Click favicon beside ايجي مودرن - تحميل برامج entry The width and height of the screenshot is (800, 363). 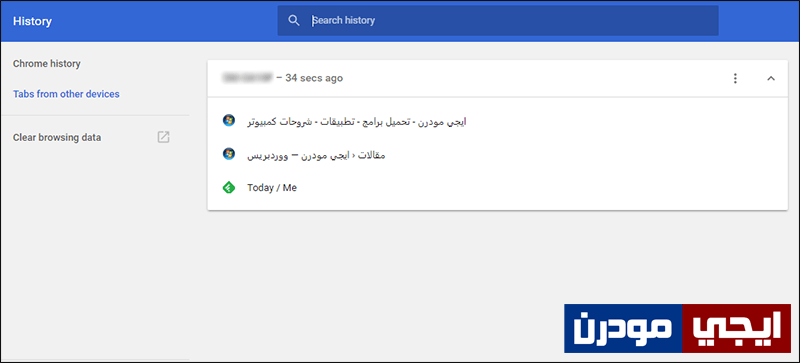[229, 121]
